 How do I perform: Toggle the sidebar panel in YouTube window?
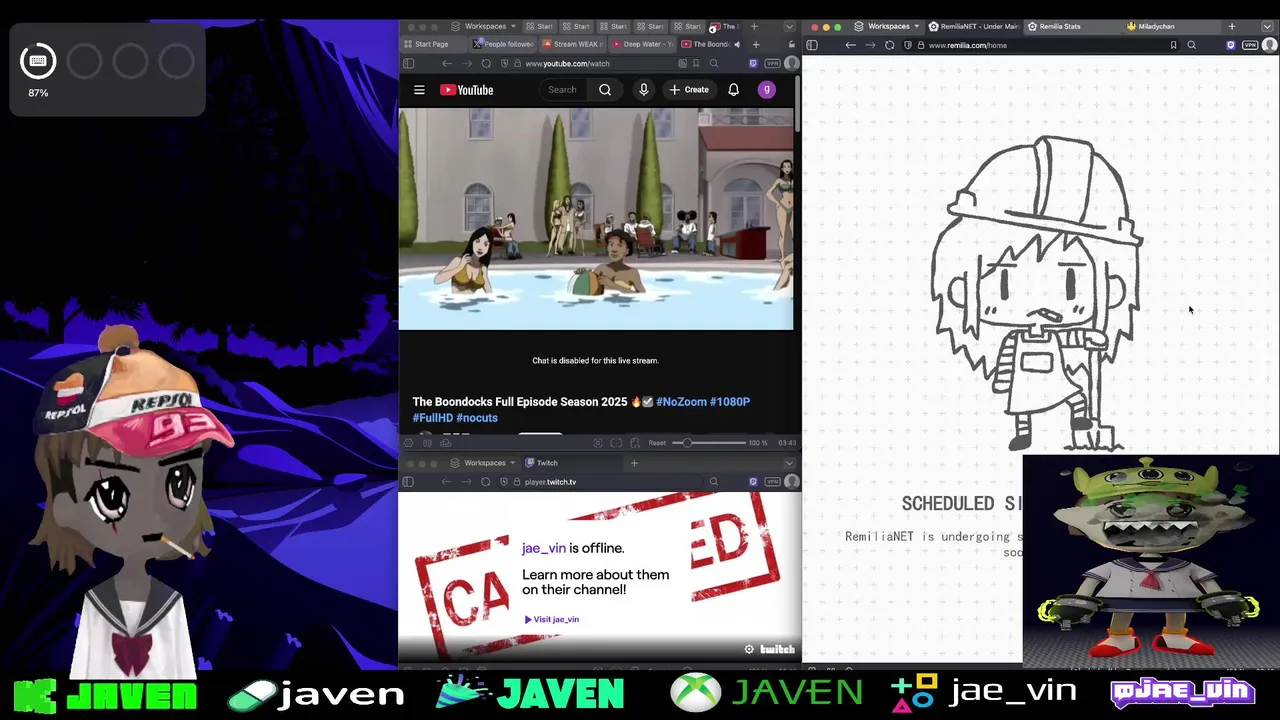point(409,63)
